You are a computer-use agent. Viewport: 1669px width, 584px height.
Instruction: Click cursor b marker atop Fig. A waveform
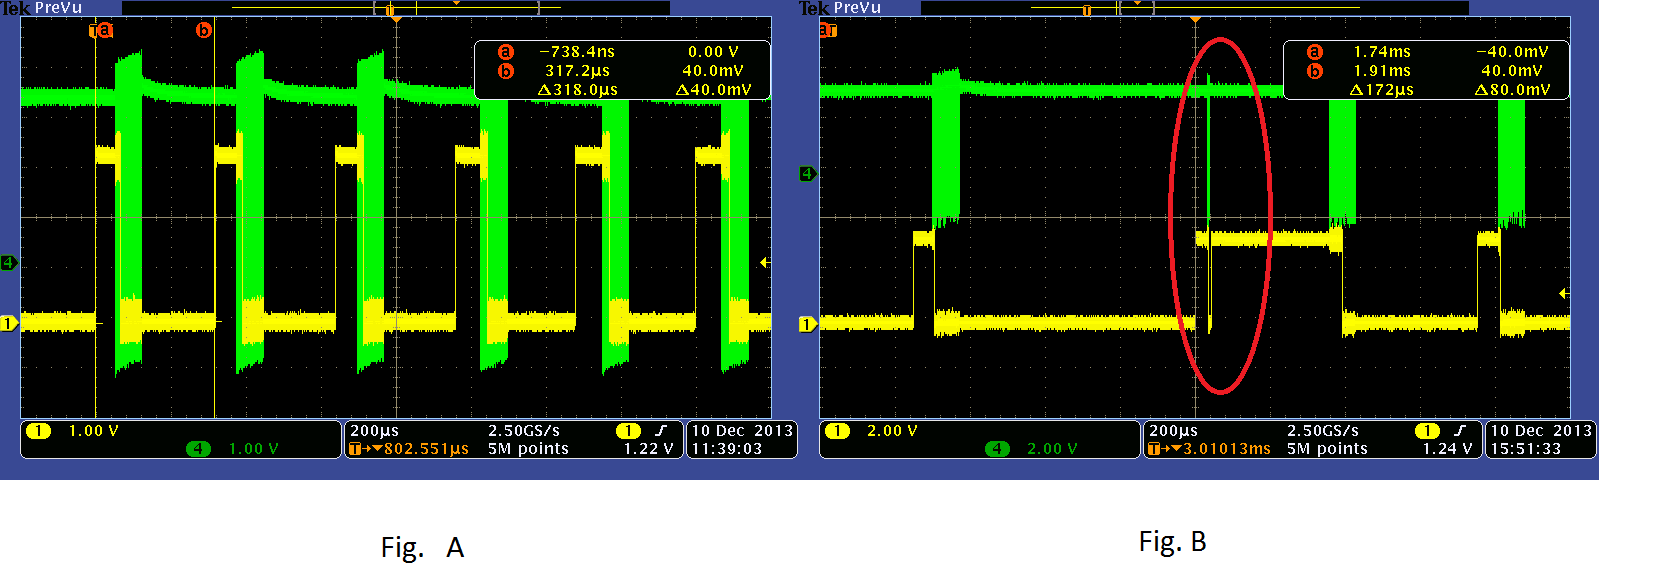coord(204,30)
